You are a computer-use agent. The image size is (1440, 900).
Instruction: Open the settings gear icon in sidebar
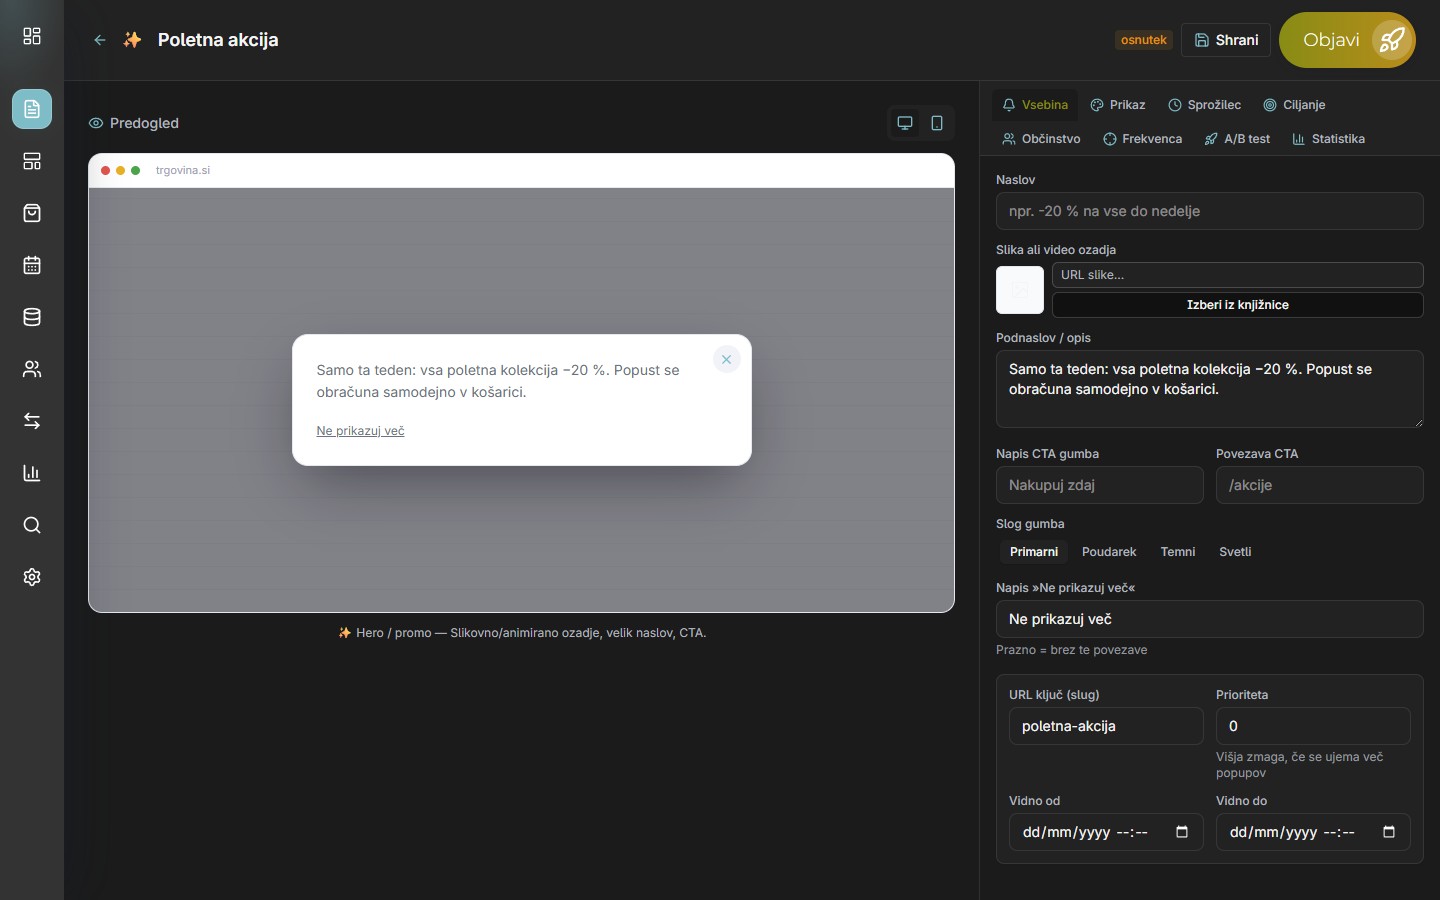tap(32, 577)
